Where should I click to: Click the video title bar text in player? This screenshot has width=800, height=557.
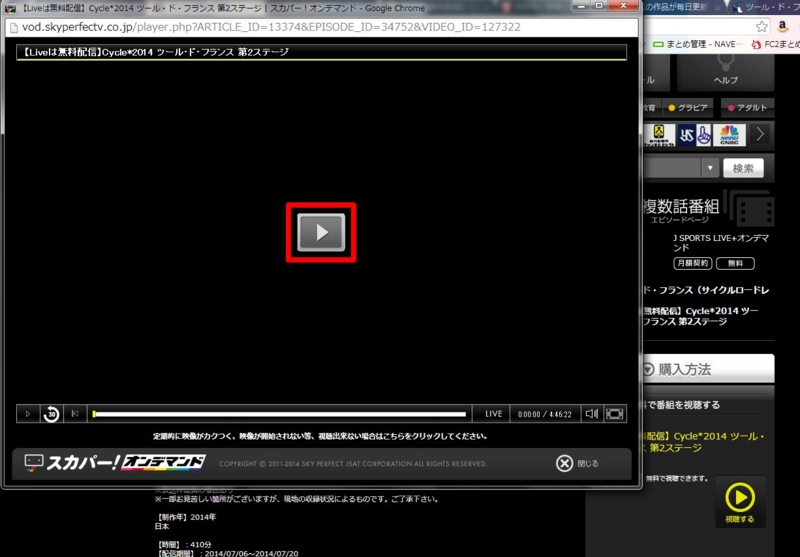pyautogui.click(x=153, y=52)
